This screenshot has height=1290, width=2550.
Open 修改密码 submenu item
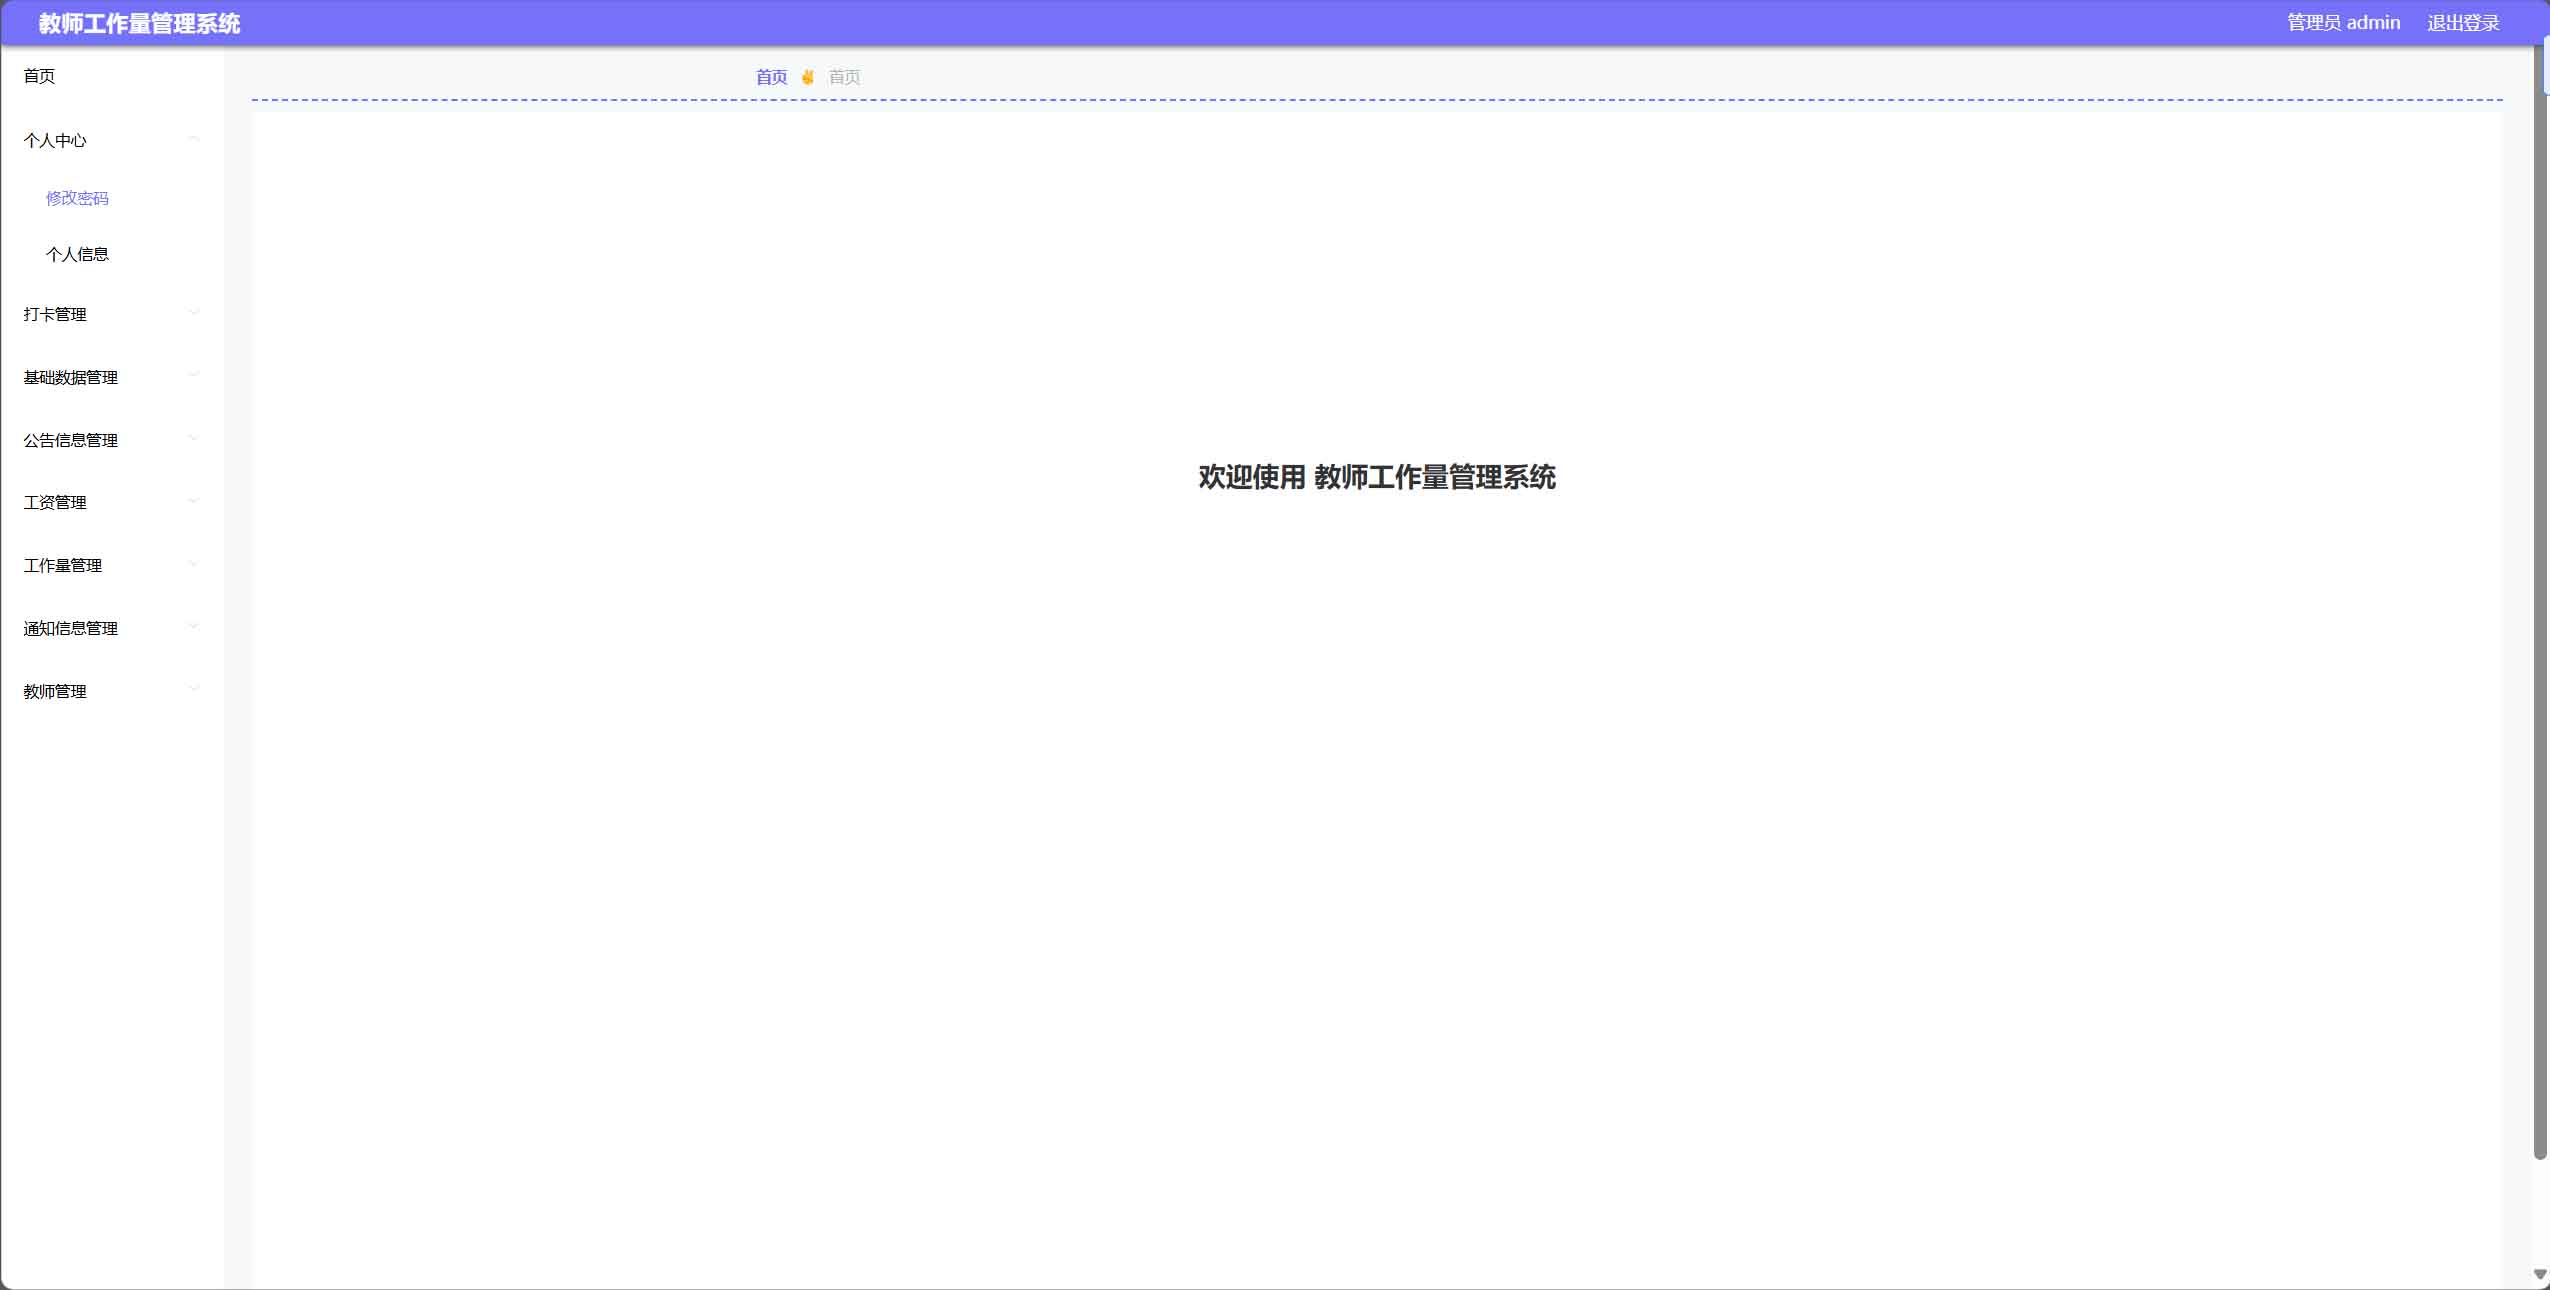(x=77, y=198)
